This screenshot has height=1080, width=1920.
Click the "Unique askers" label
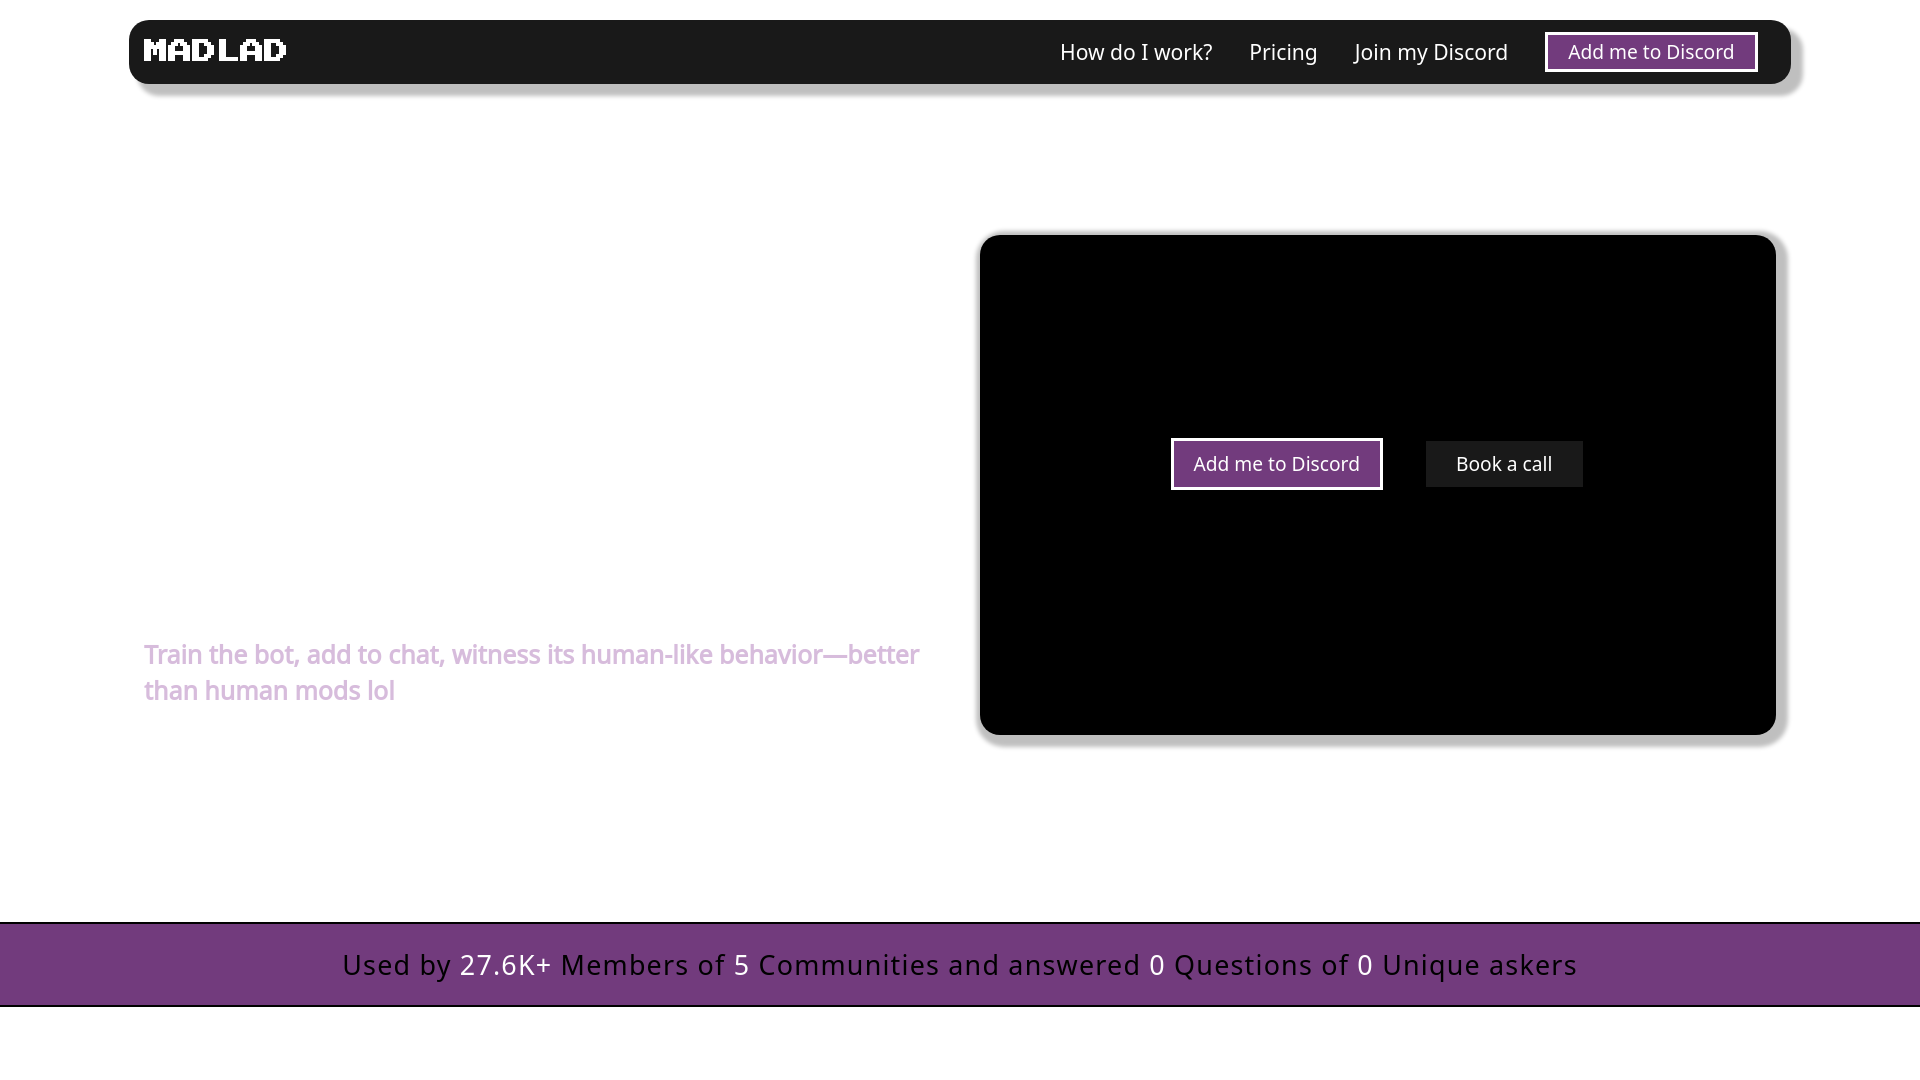click(1478, 965)
